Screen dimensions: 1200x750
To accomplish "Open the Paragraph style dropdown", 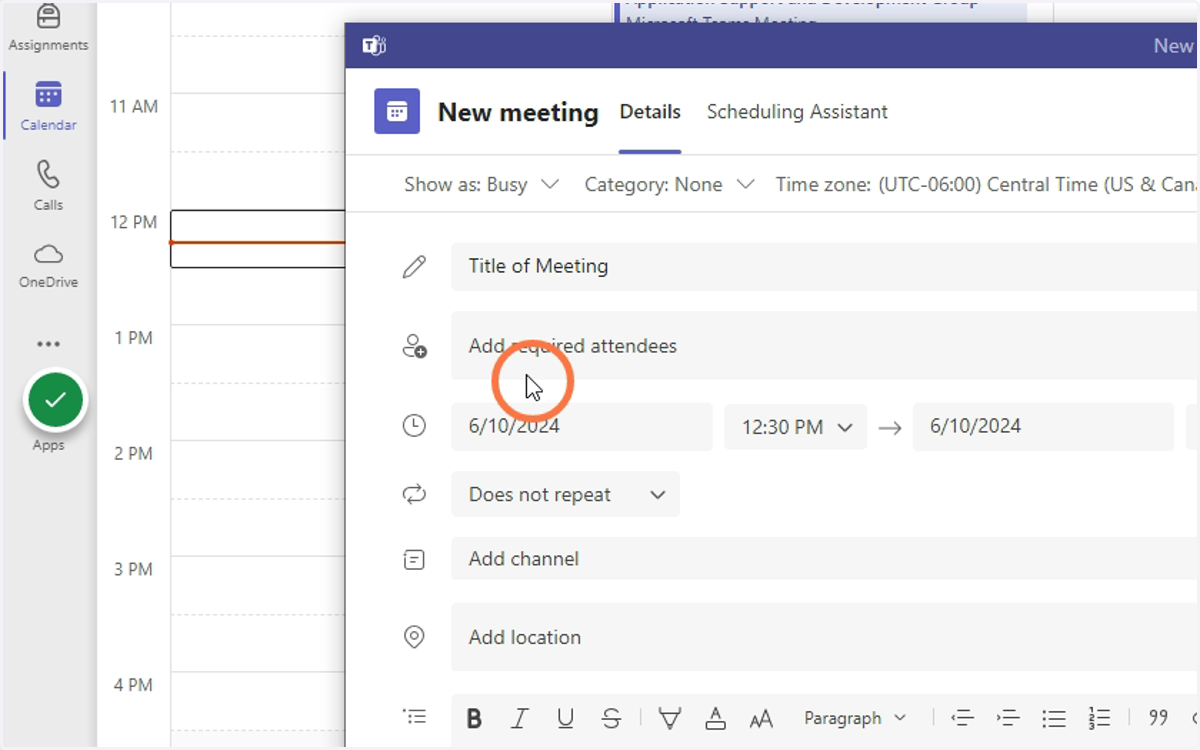I will (x=855, y=718).
